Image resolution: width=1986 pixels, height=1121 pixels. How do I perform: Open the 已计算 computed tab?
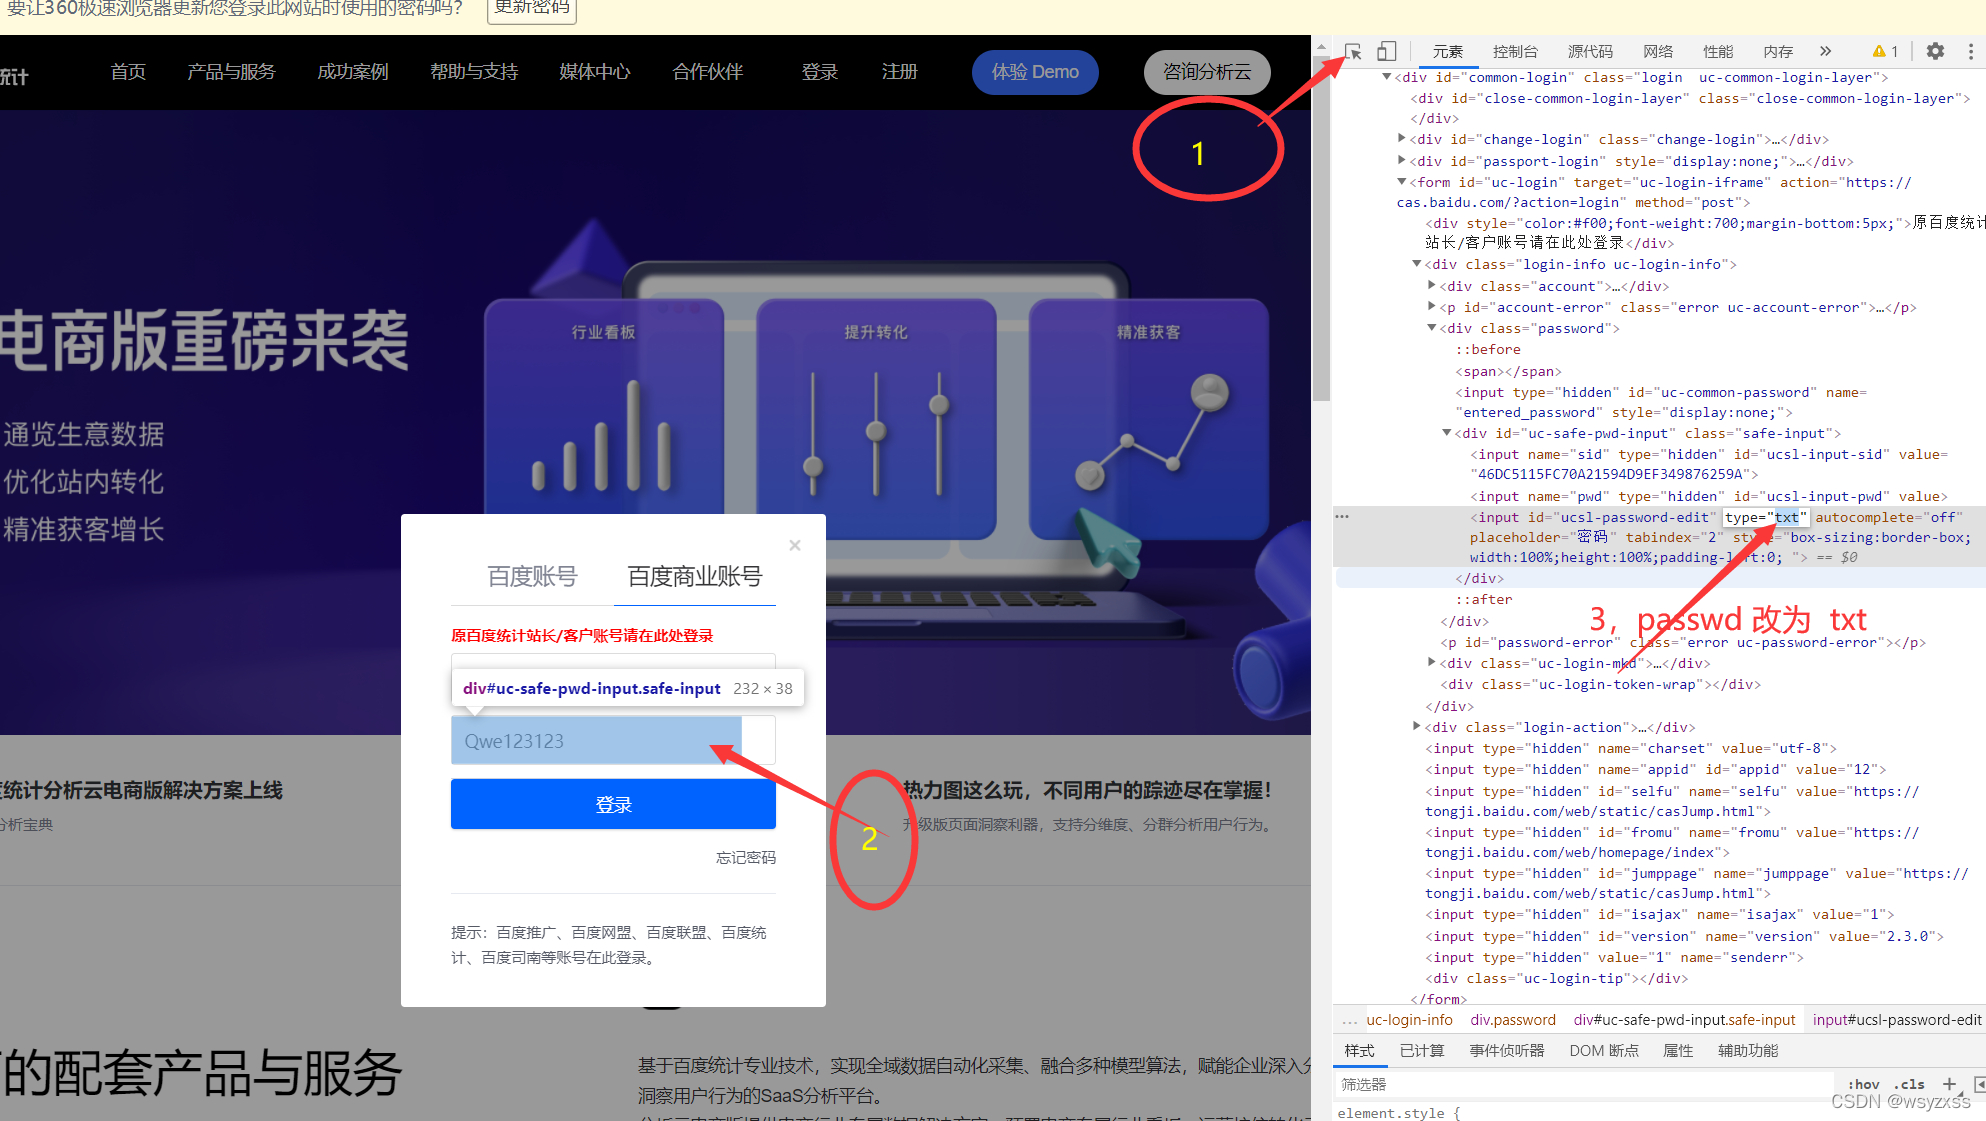coord(1421,1050)
